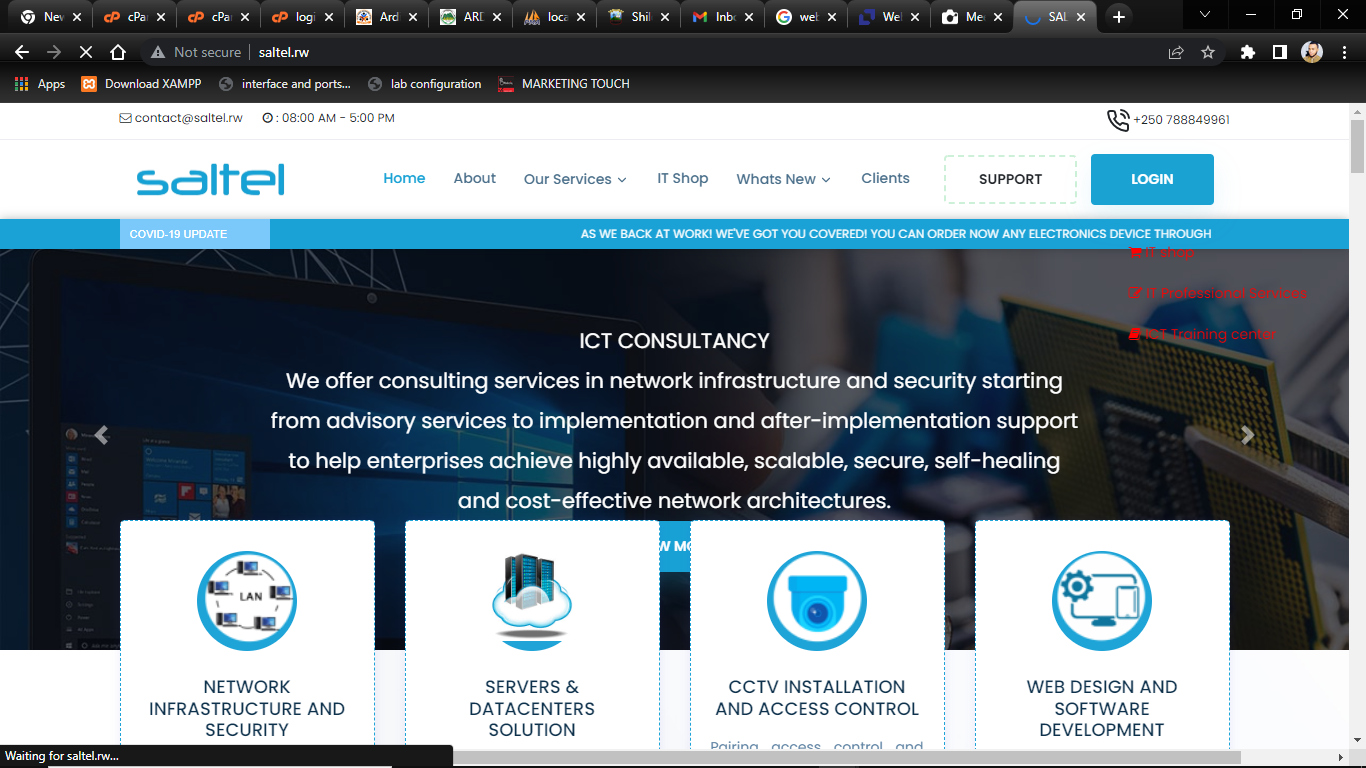Click the SUPPORT button
Image resolution: width=1366 pixels, height=768 pixels.
[x=1010, y=179]
